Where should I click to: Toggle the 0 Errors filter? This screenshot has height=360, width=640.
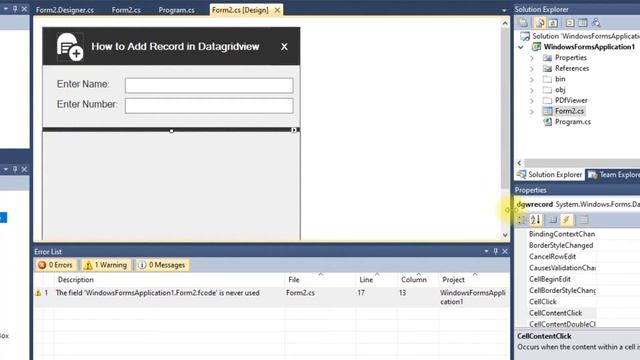55,265
